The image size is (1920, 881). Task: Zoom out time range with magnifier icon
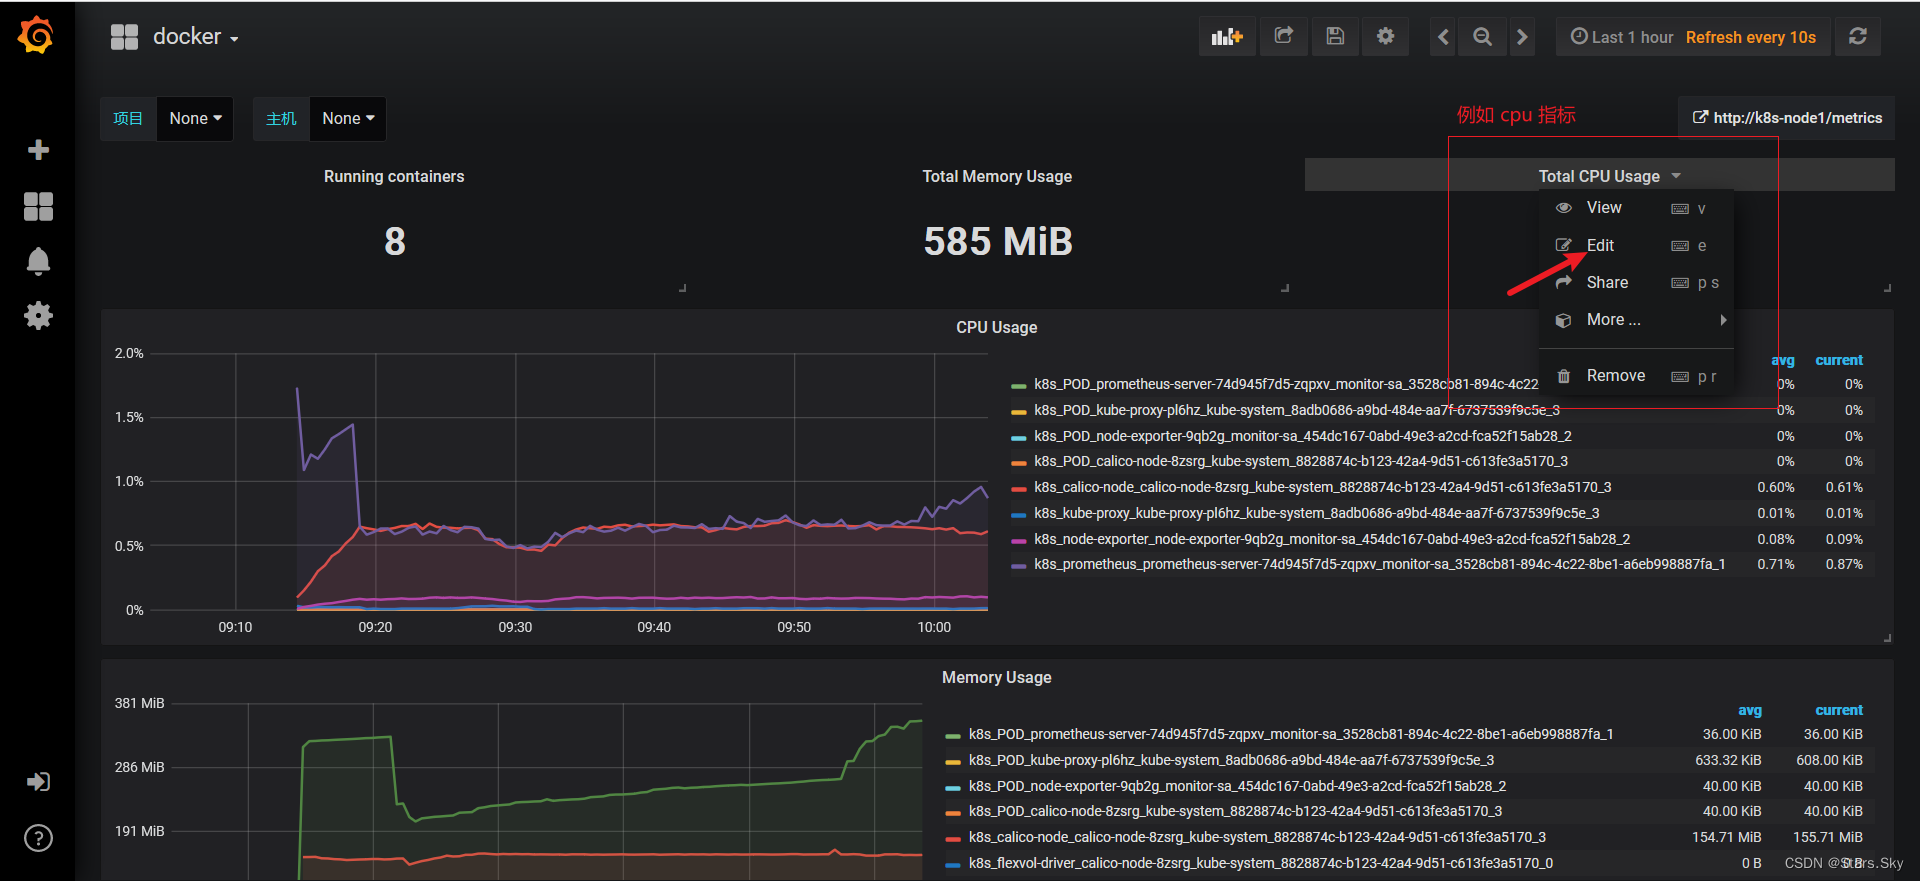coord(1482,37)
